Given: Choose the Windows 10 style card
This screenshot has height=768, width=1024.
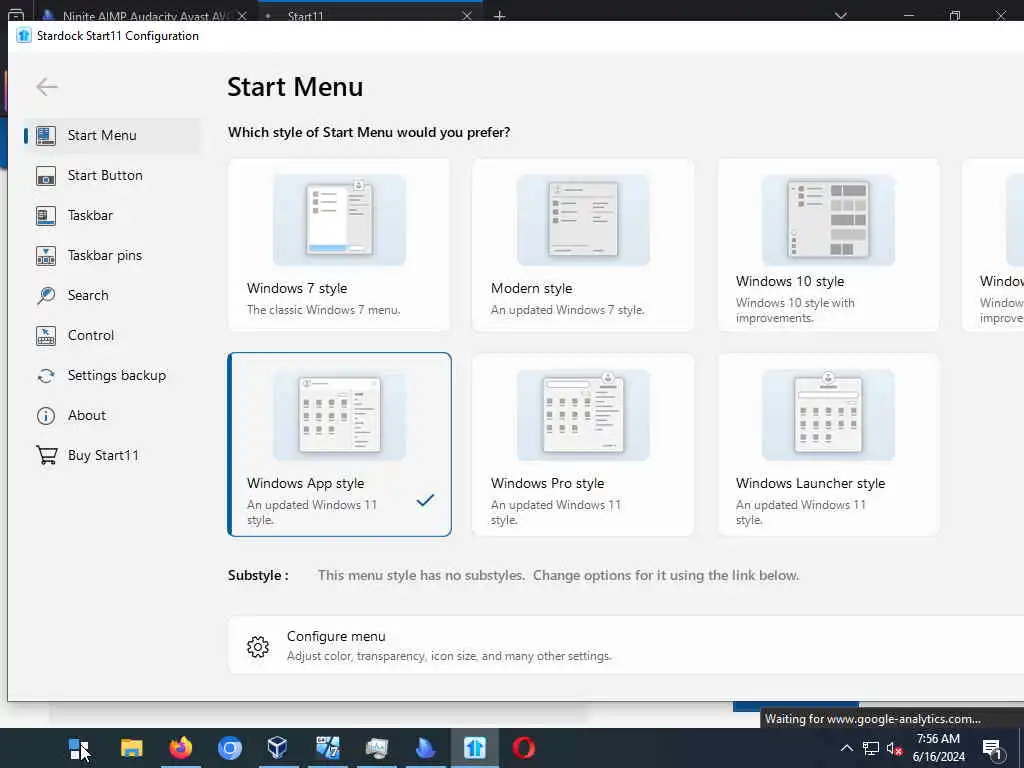Looking at the screenshot, I should coord(828,245).
